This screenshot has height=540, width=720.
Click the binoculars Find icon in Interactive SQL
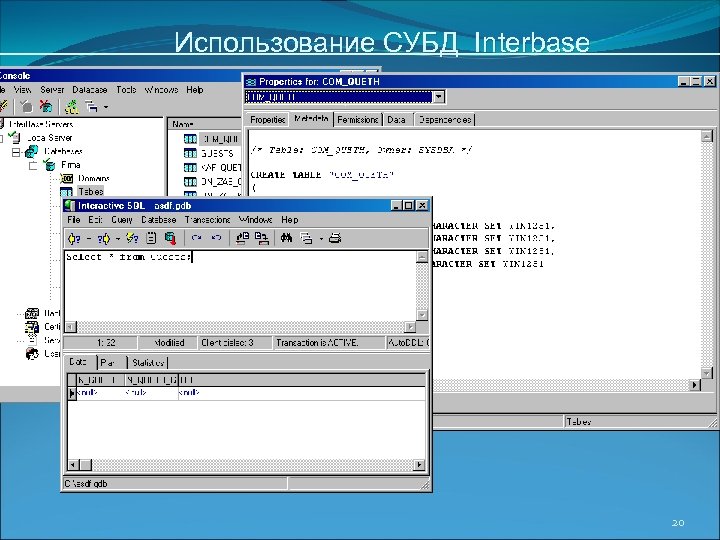pos(287,238)
